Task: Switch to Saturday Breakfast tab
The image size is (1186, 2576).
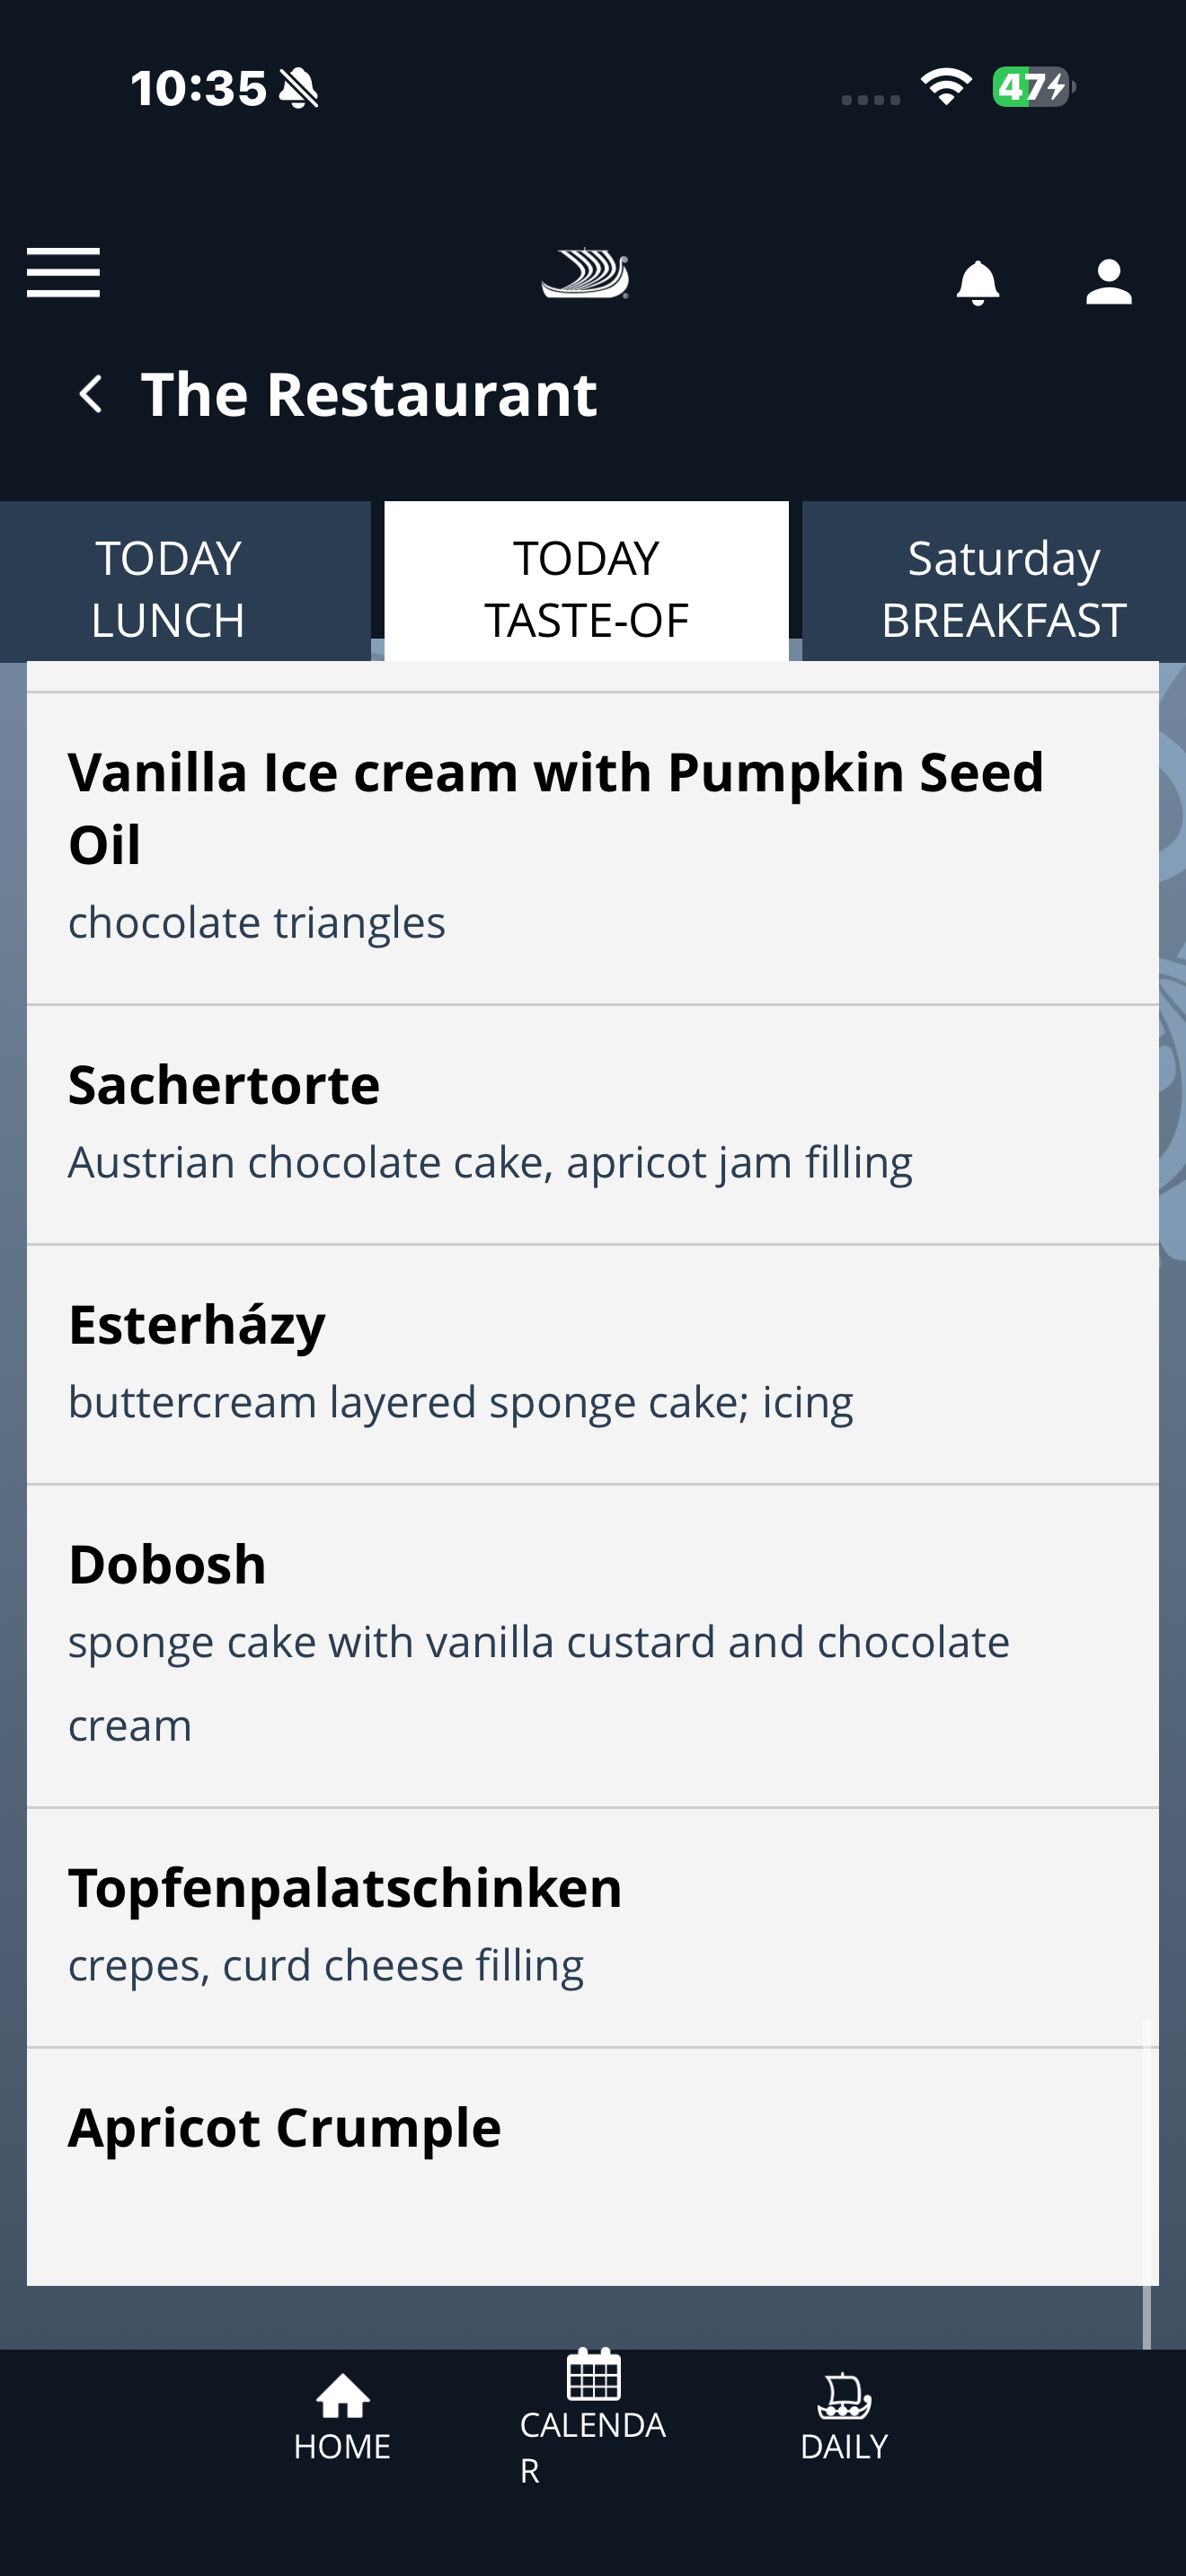Action: coord(1003,588)
